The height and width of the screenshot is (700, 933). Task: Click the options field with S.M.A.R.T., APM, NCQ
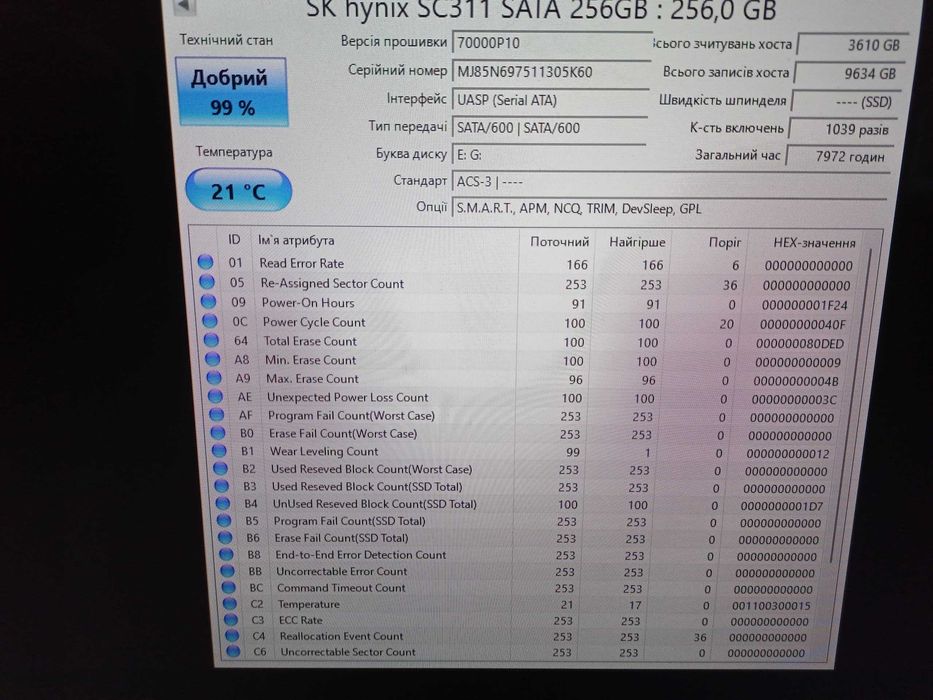pos(669,208)
